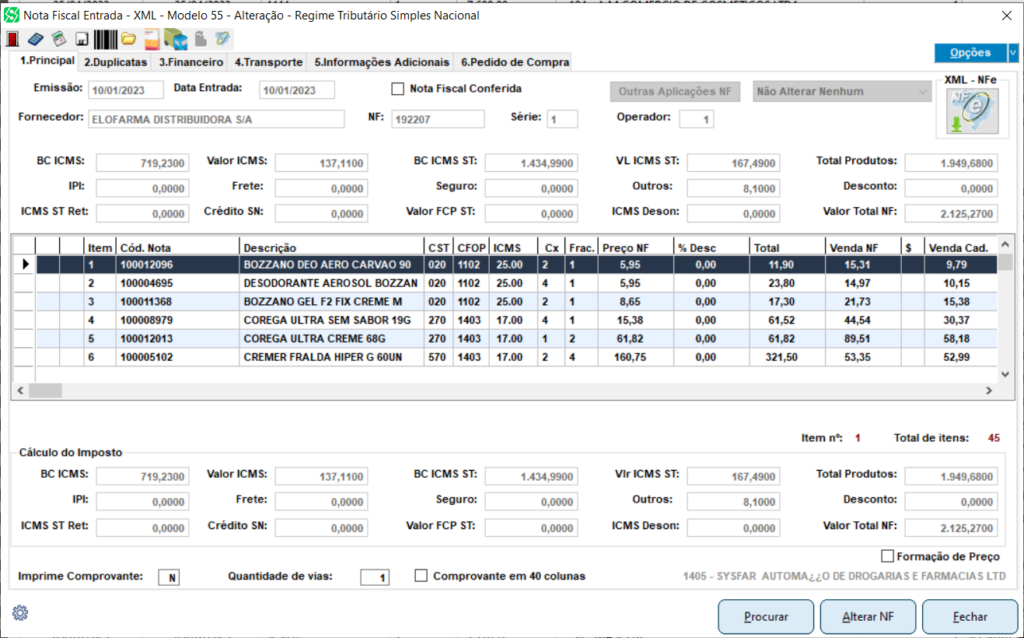Open the Não Alterar Nenhum combo box

[841, 92]
